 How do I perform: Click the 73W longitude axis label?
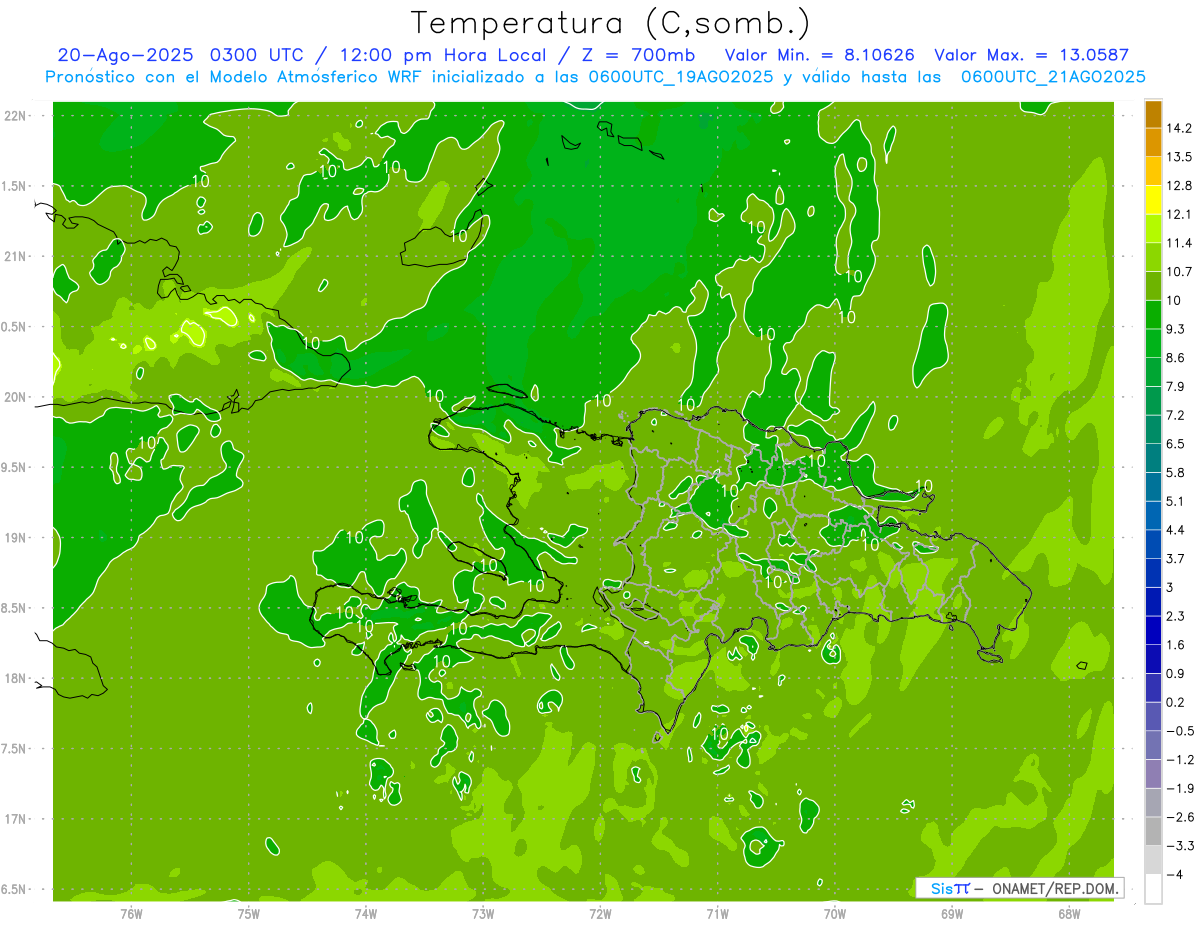click(483, 913)
